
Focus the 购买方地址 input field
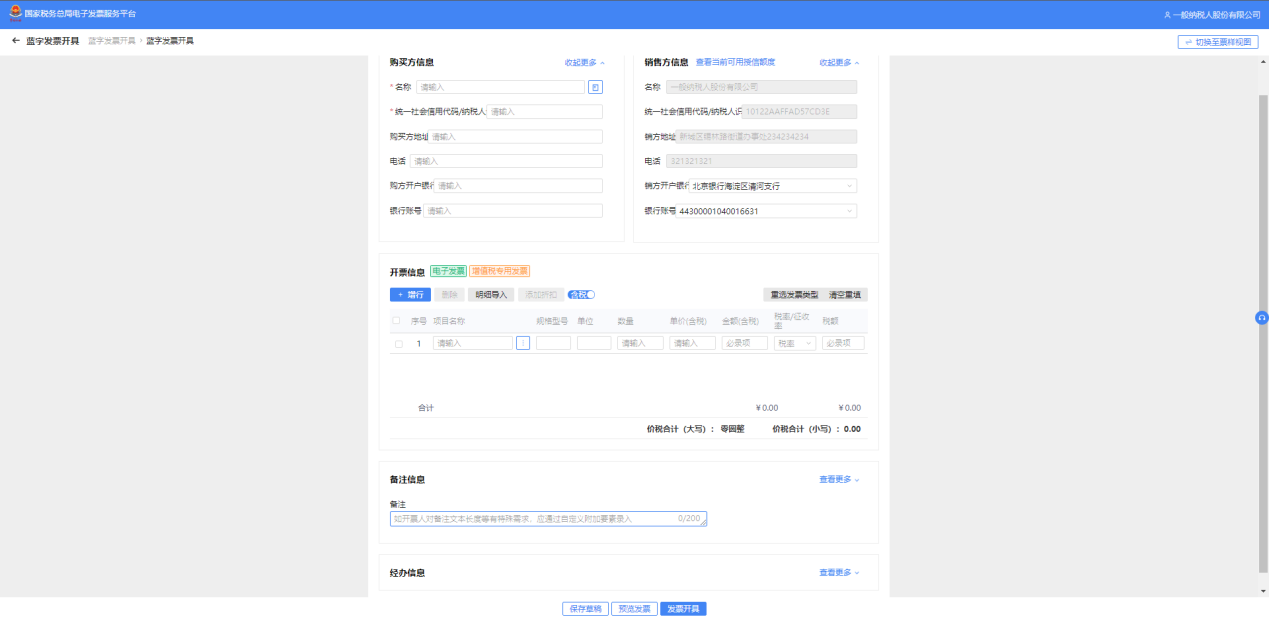pyautogui.click(x=515, y=137)
